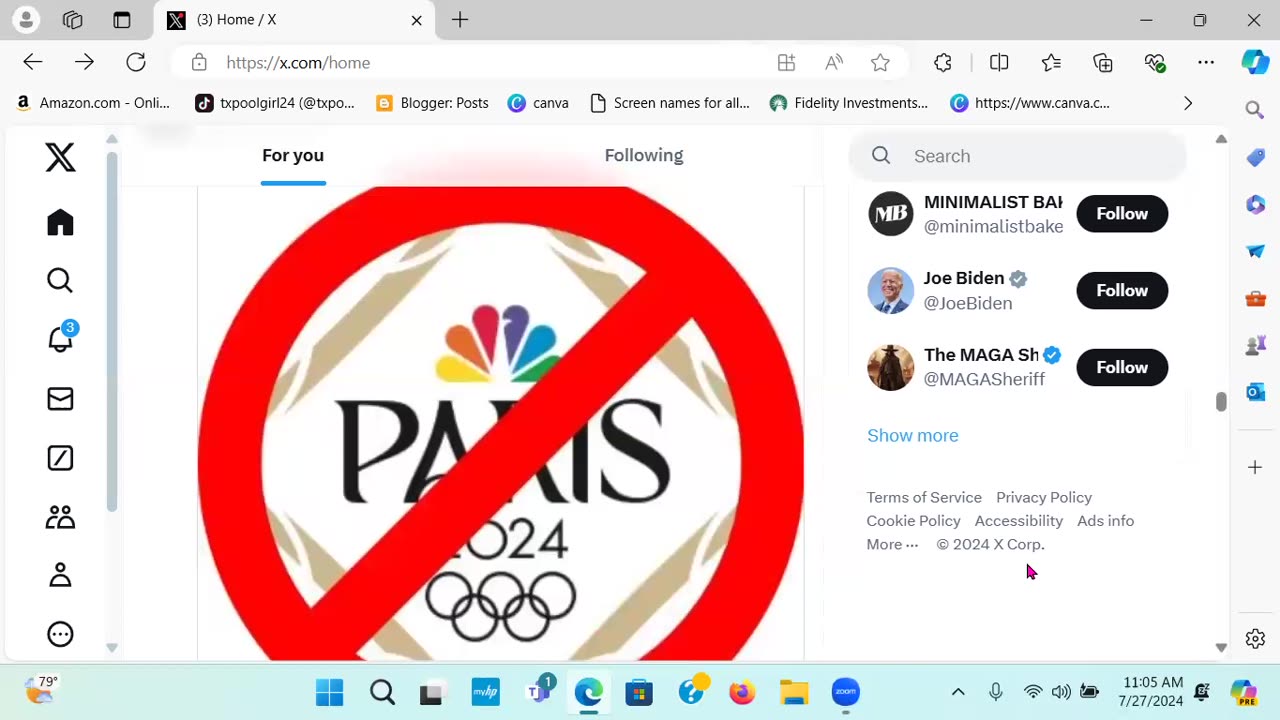Open the Edge sidebar Shopping tag icon
Image resolution: width=1280 pixels, height=720 pixels.
(1256, 157)
